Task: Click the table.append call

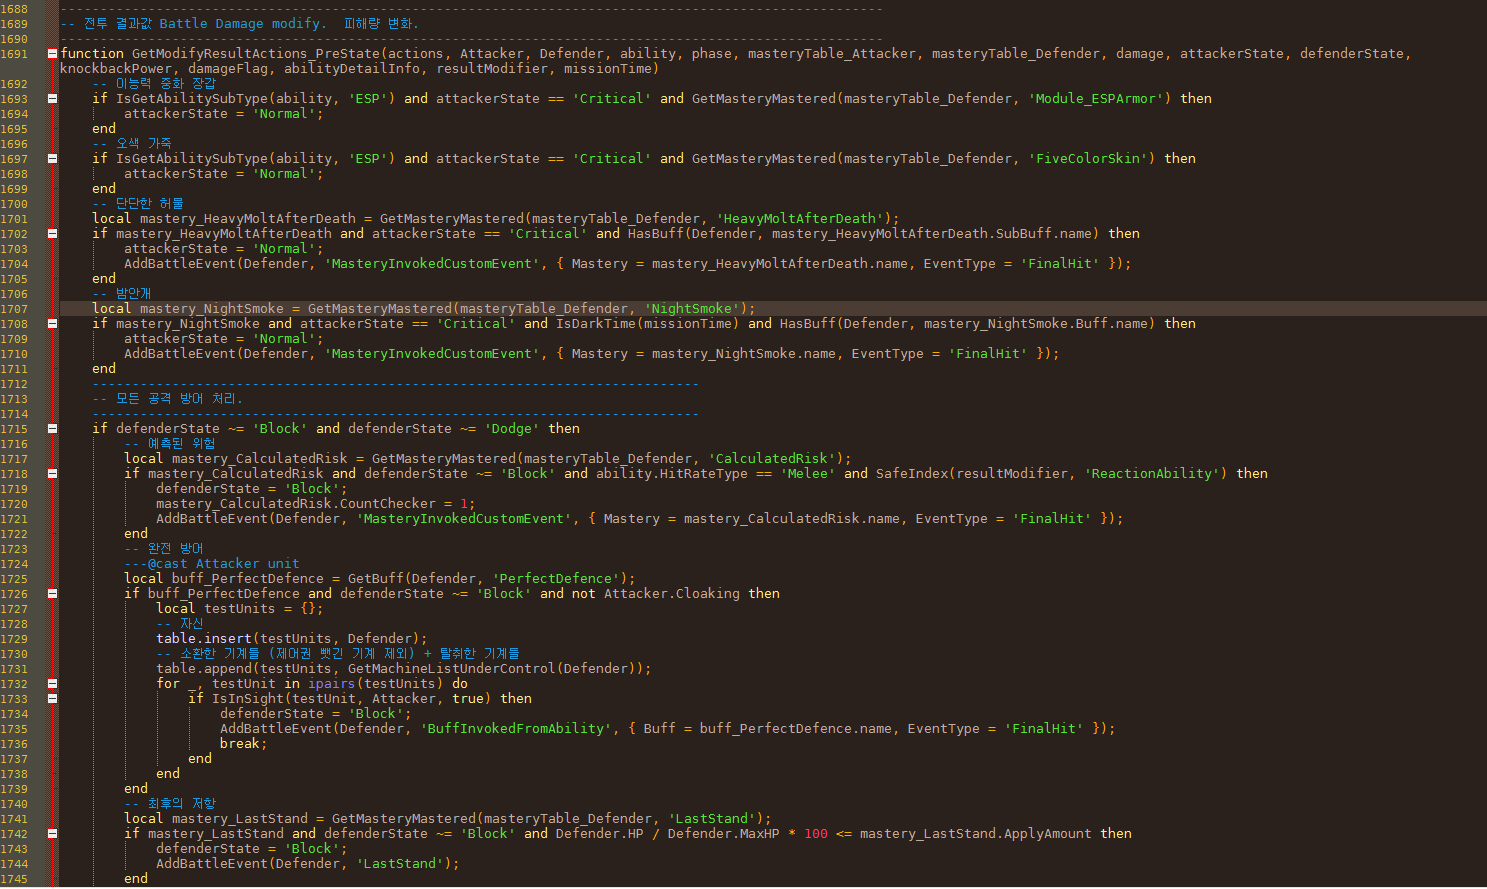Action: (204, 669)
